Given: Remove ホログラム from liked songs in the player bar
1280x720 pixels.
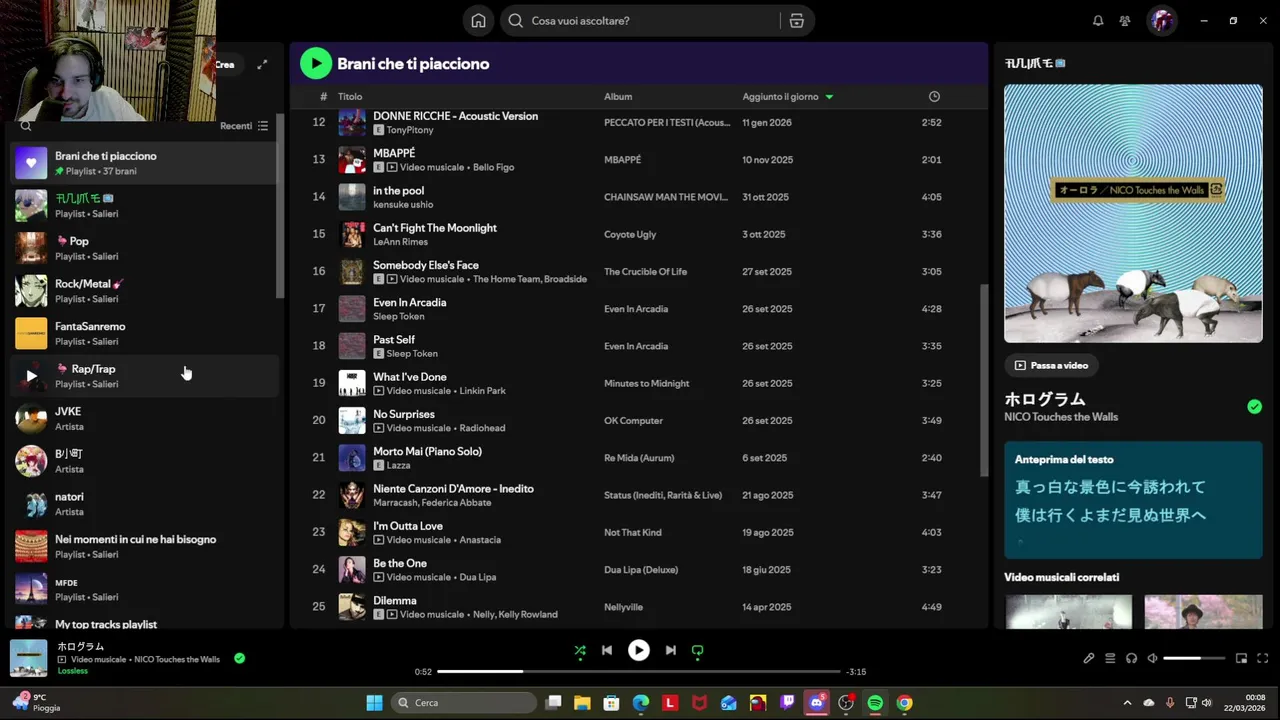Looking at the screenshot, I should coord(239,658).
